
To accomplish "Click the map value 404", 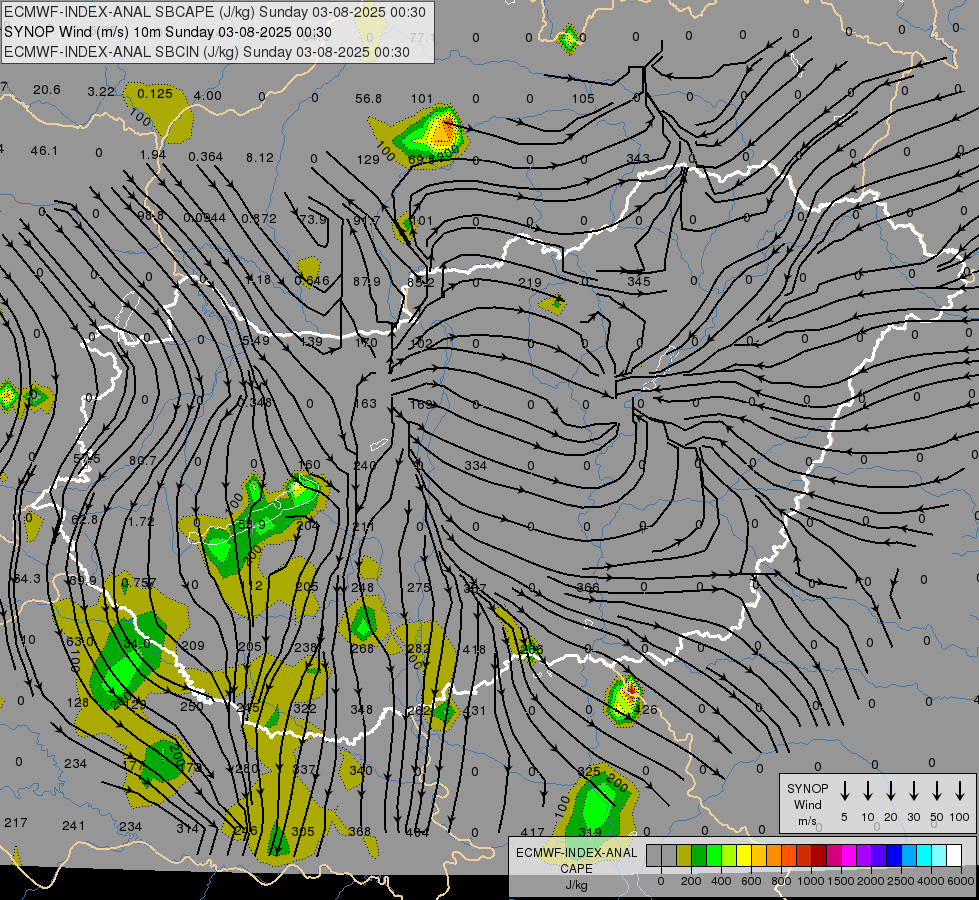I will pos(417,832).
